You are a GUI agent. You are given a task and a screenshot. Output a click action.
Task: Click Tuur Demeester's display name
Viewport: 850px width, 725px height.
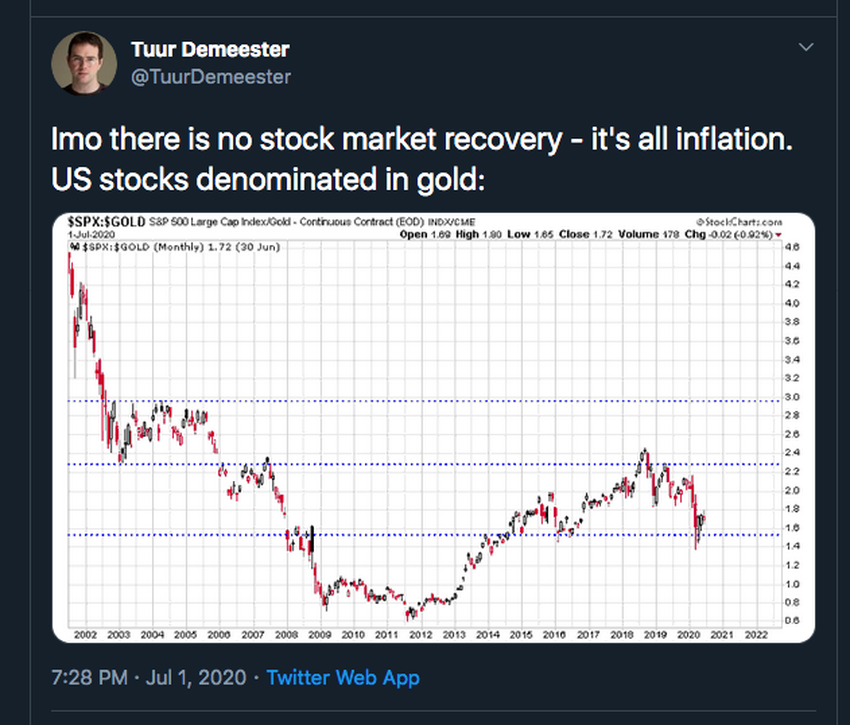[x=209, y=49]
